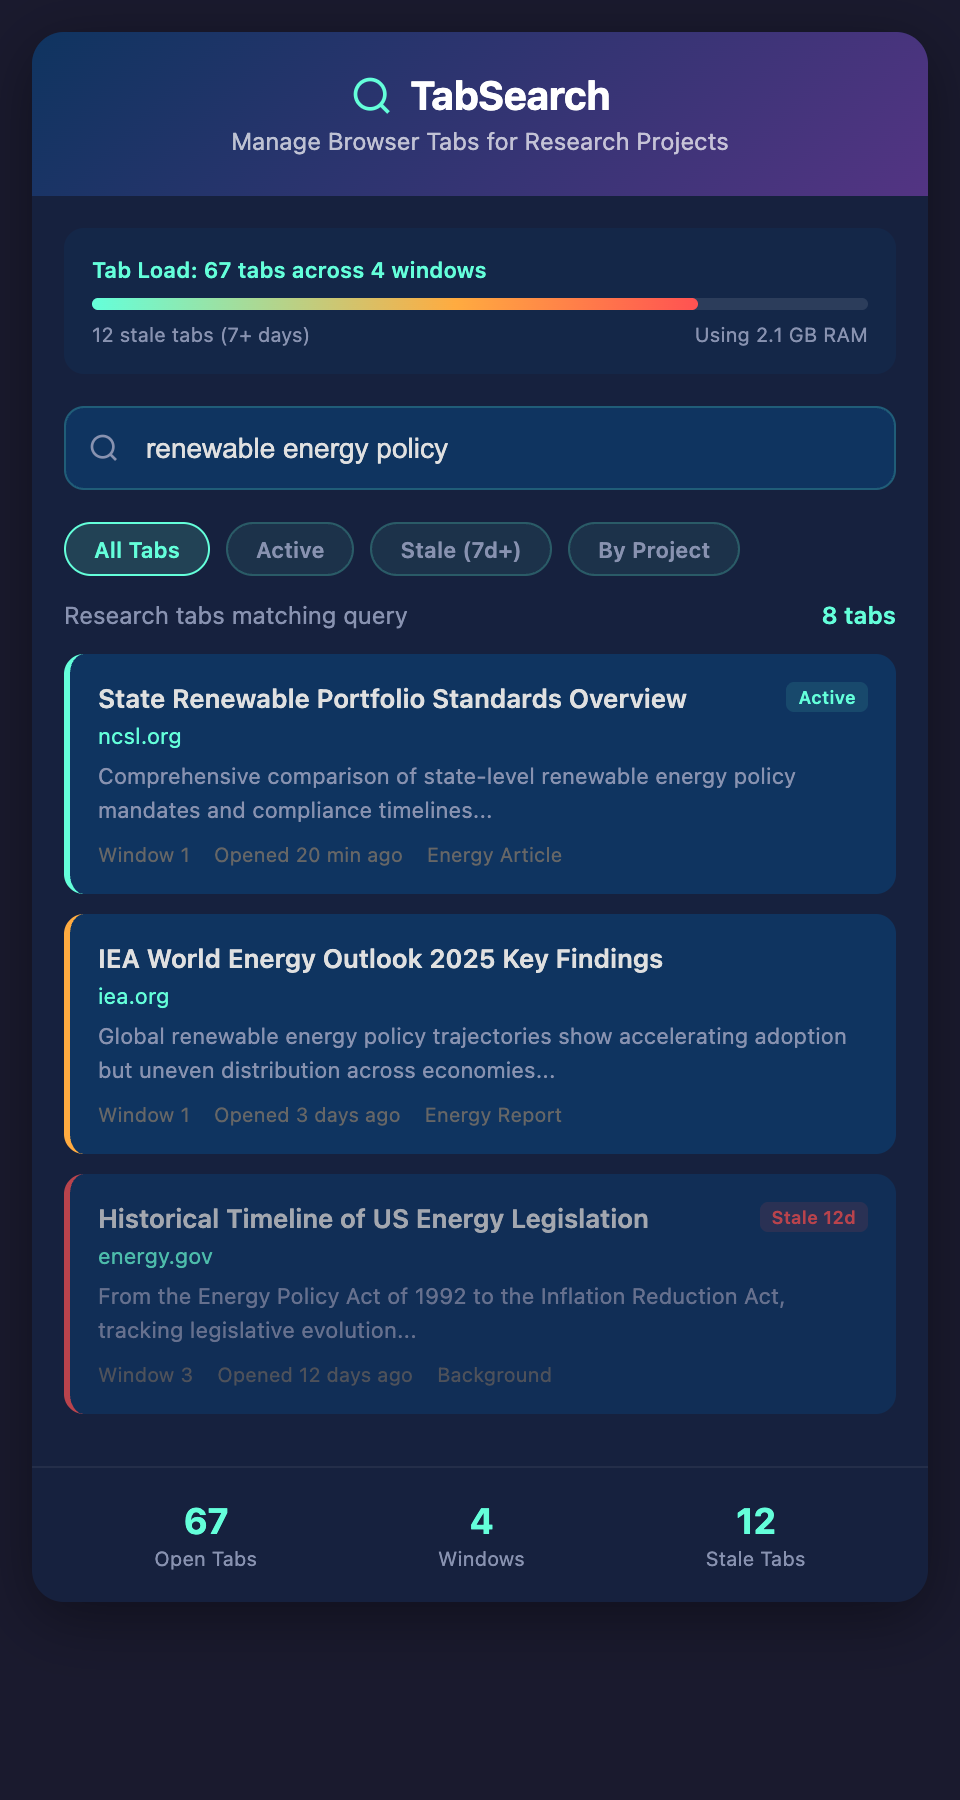Click the Stale 12d badge
This screenshot has width=960, height=1800.
point(813,1218)
